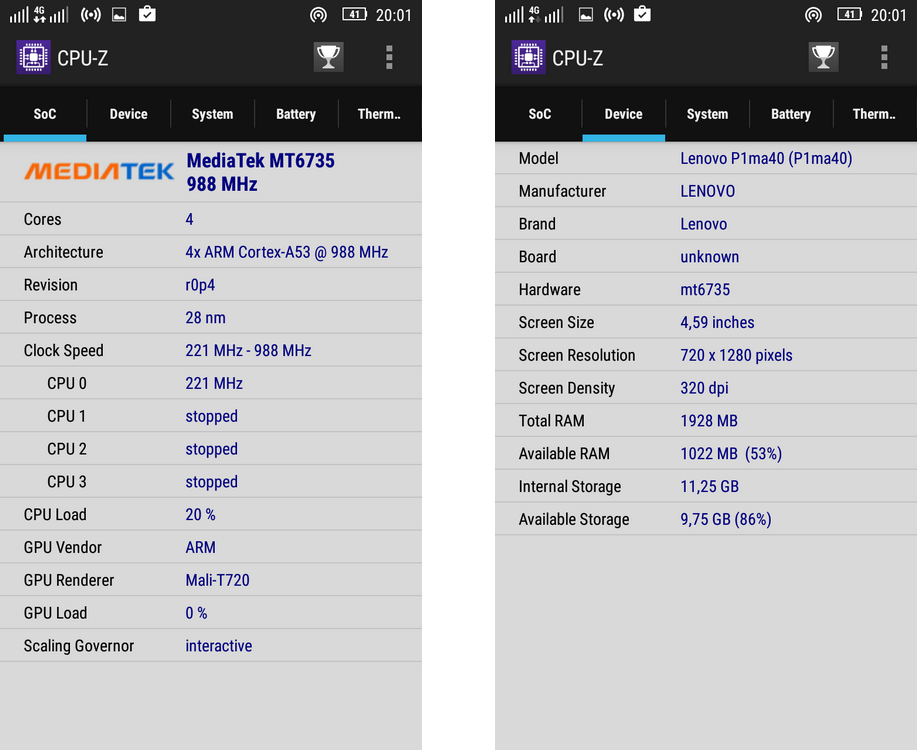Select Clock Speed value '221 MHz - 988 MHz'
The width and height of the screenshot is (918, 750).
[x=248, y=351]
